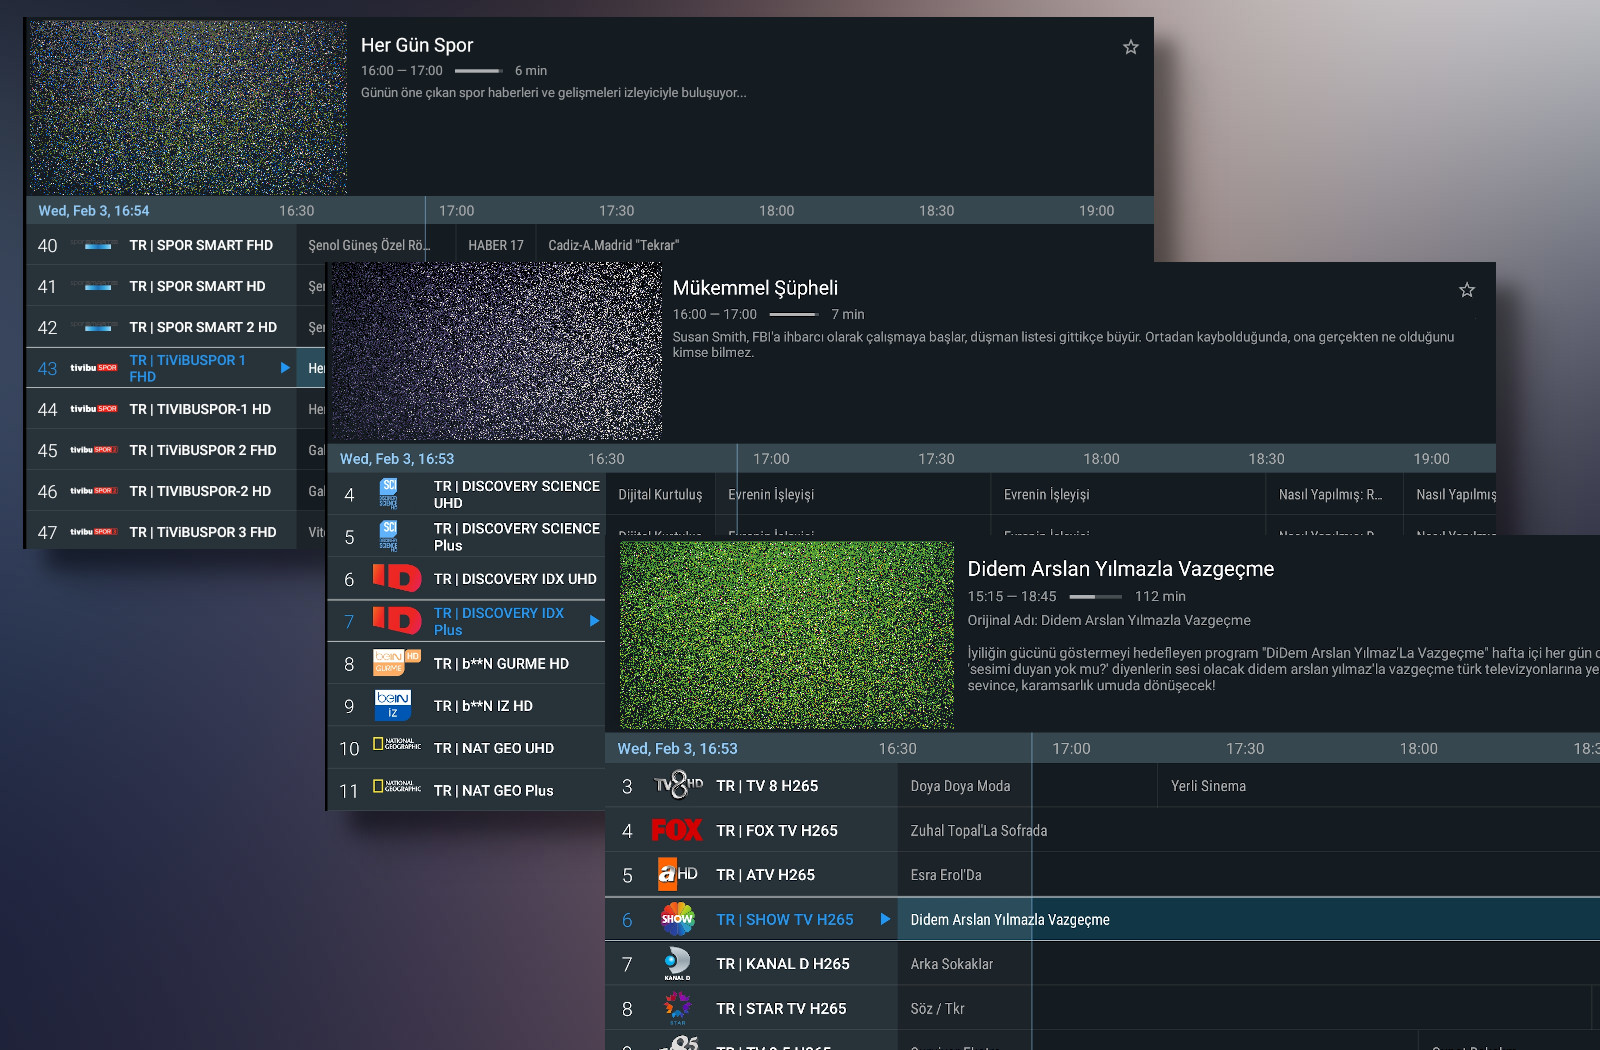
Task: Expand the TiViBUSPOR 1 FHD arrow
Action: coord(283,367)
